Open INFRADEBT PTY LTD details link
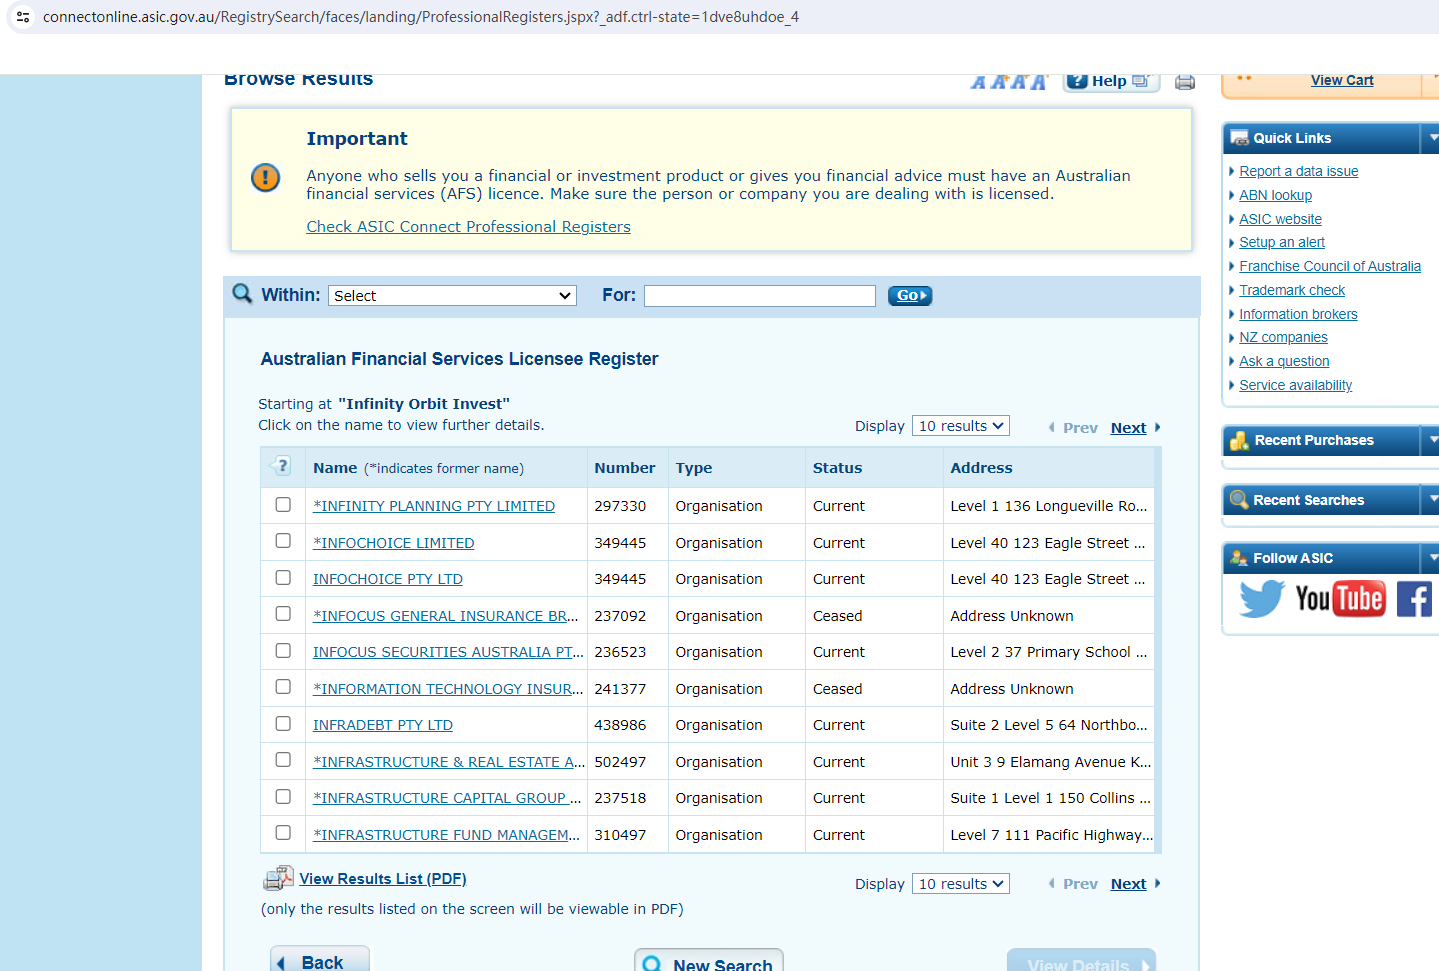This screenshot has width=1439, height=971. click(382, 725)
